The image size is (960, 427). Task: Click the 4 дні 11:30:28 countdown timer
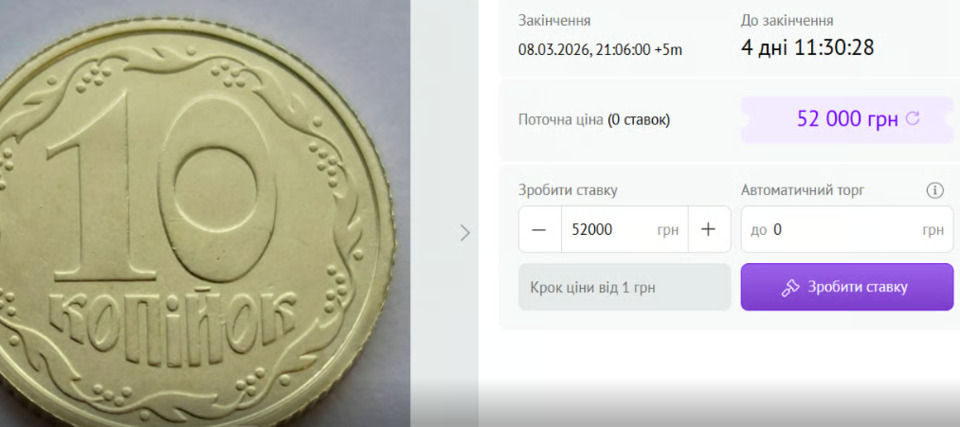tap(808, 47)
